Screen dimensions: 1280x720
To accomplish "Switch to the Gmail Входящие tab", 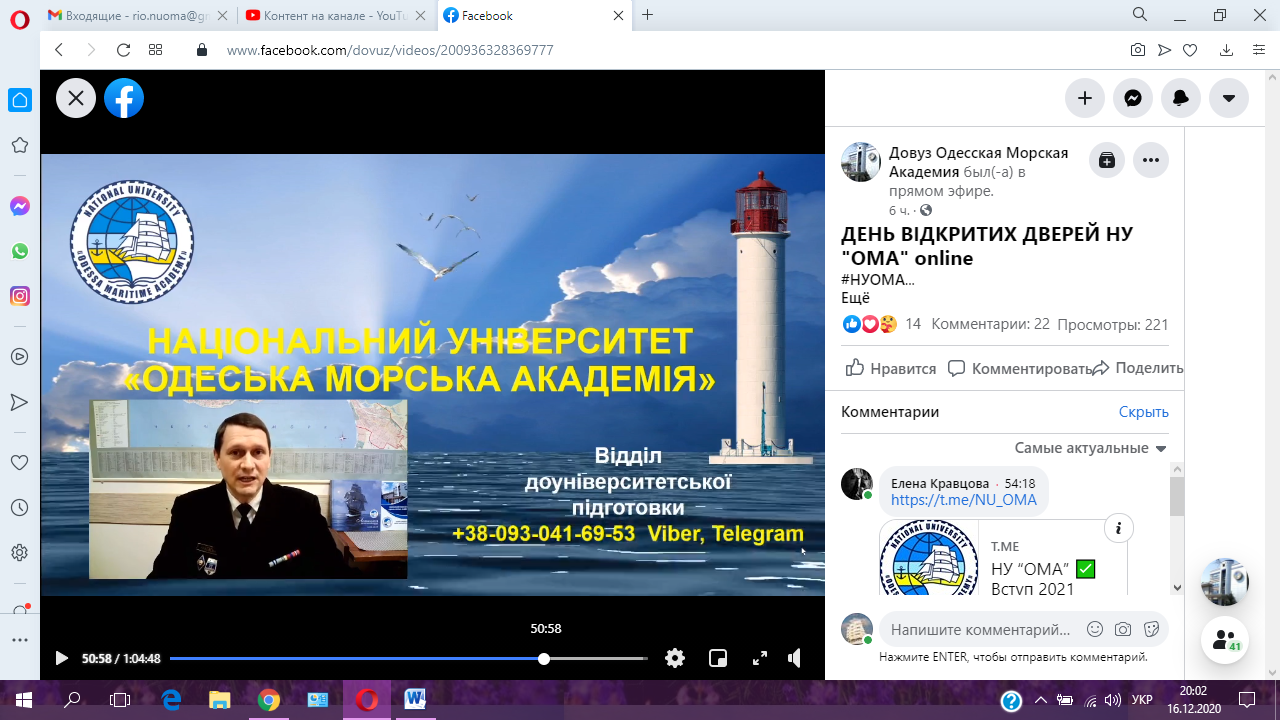I will coord(136,15).
